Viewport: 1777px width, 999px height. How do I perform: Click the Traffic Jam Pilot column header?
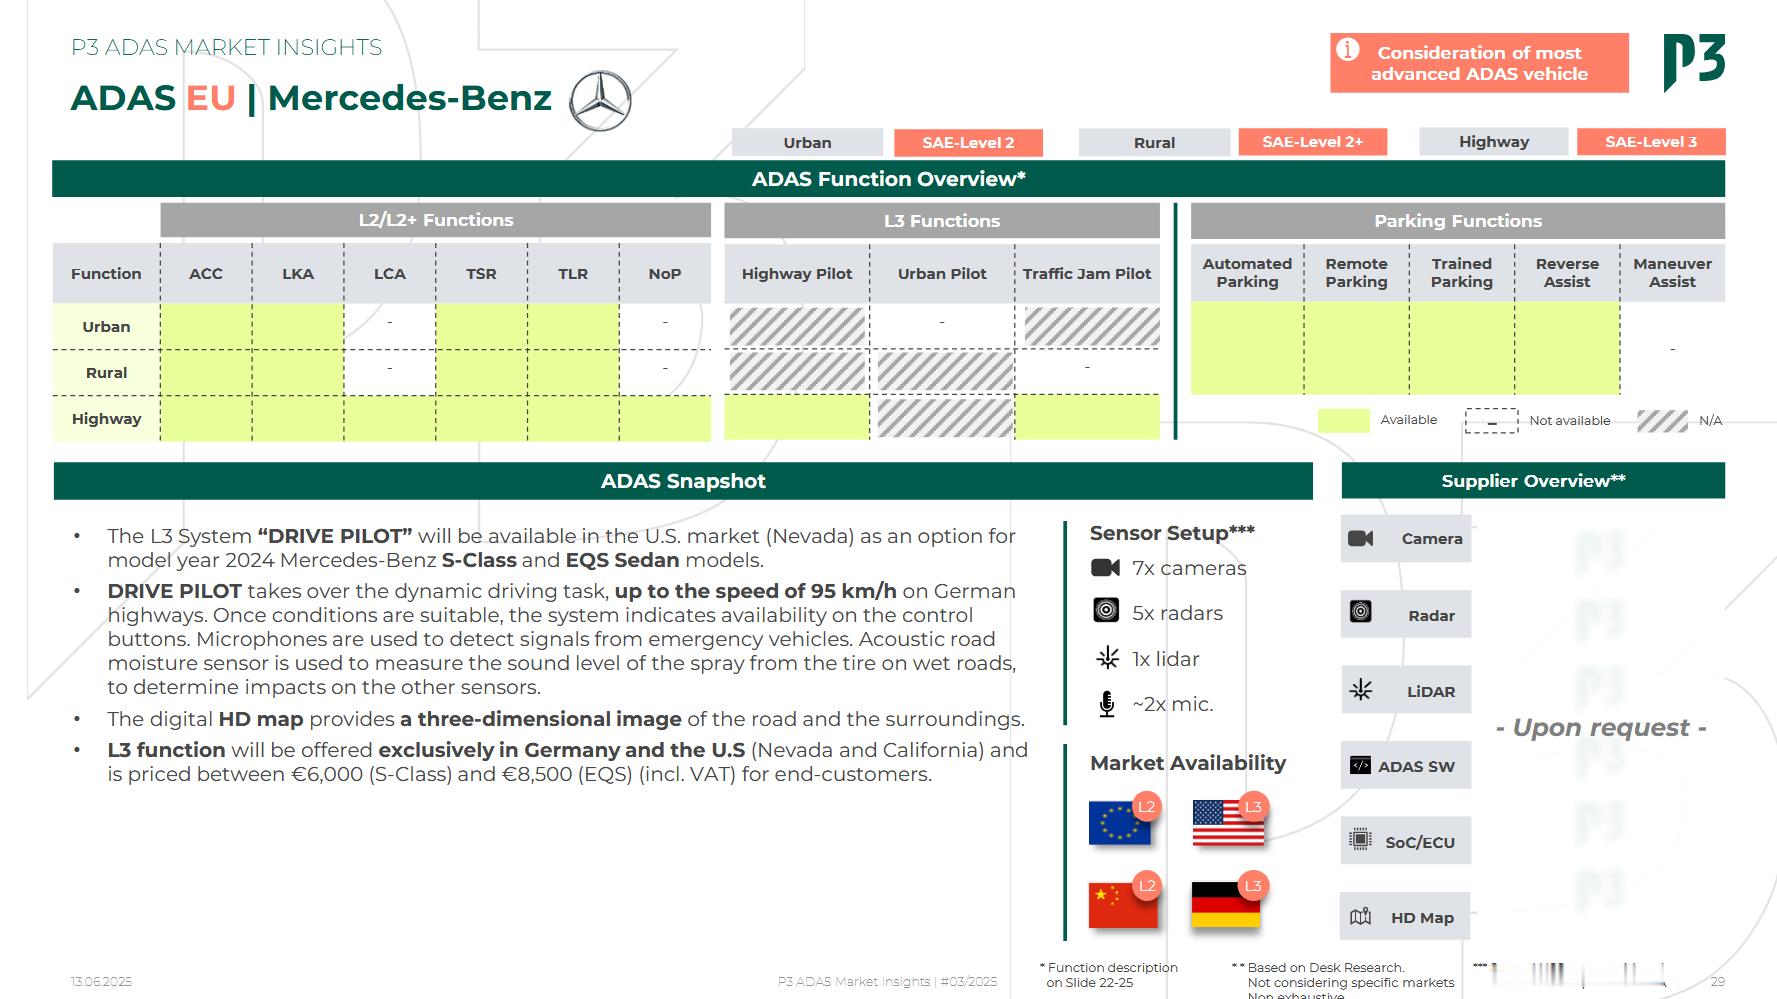(1087, 273)
